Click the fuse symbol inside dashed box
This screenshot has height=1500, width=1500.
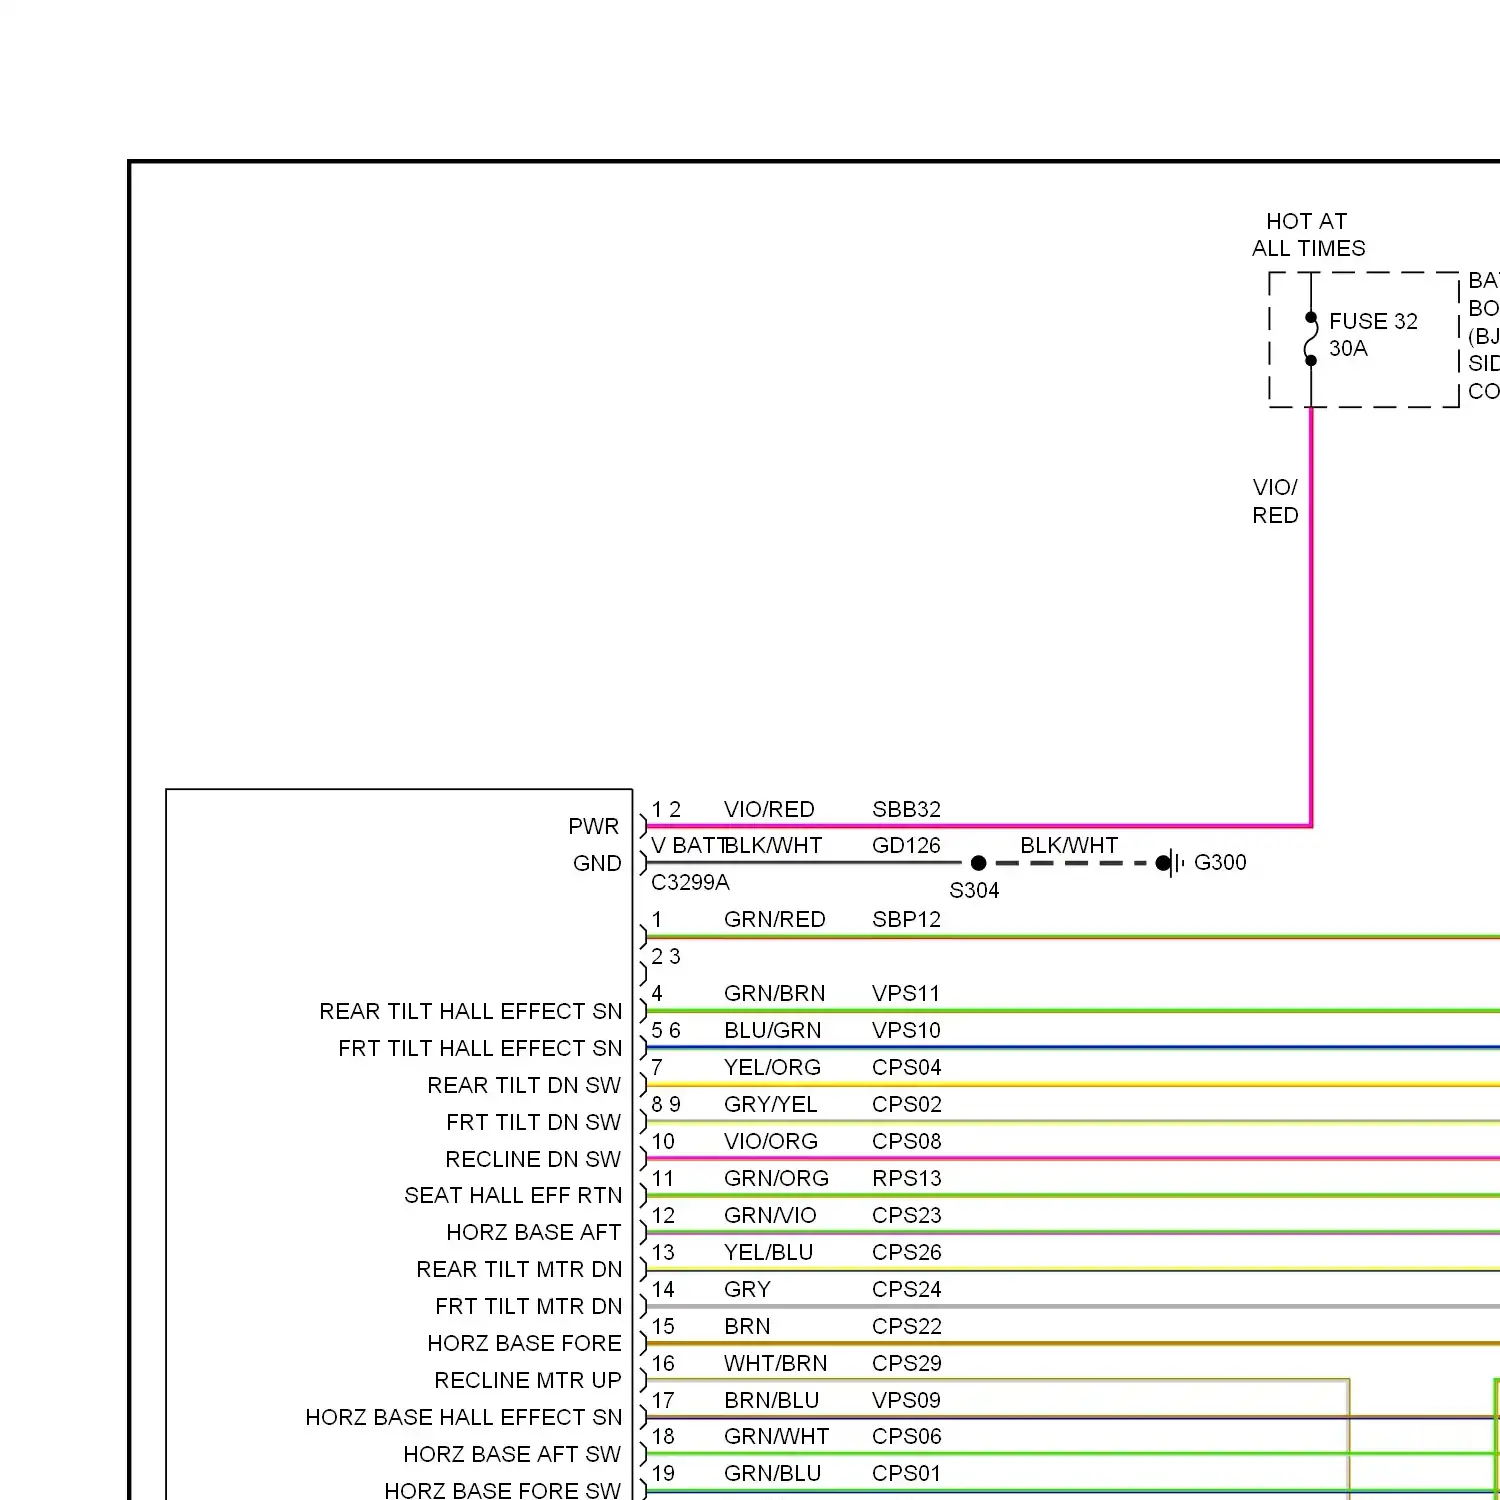coord(1311,339)
